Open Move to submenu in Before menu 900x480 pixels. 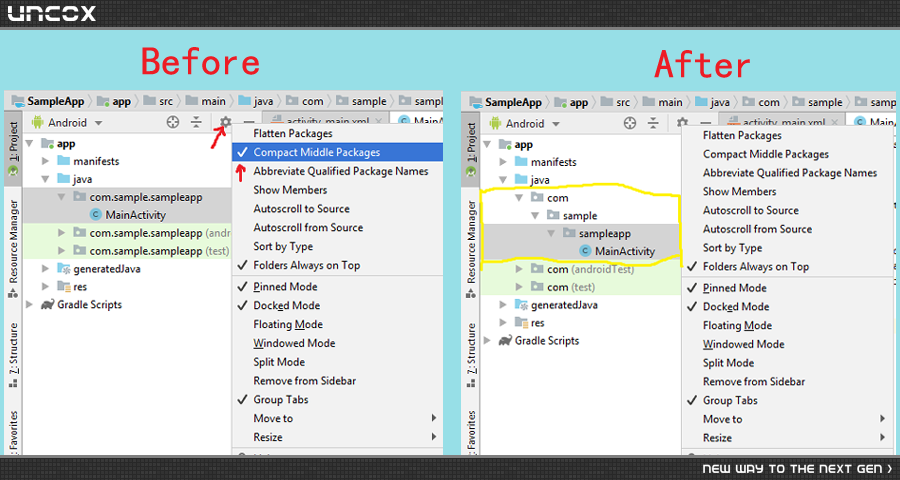tap(338, 418)
